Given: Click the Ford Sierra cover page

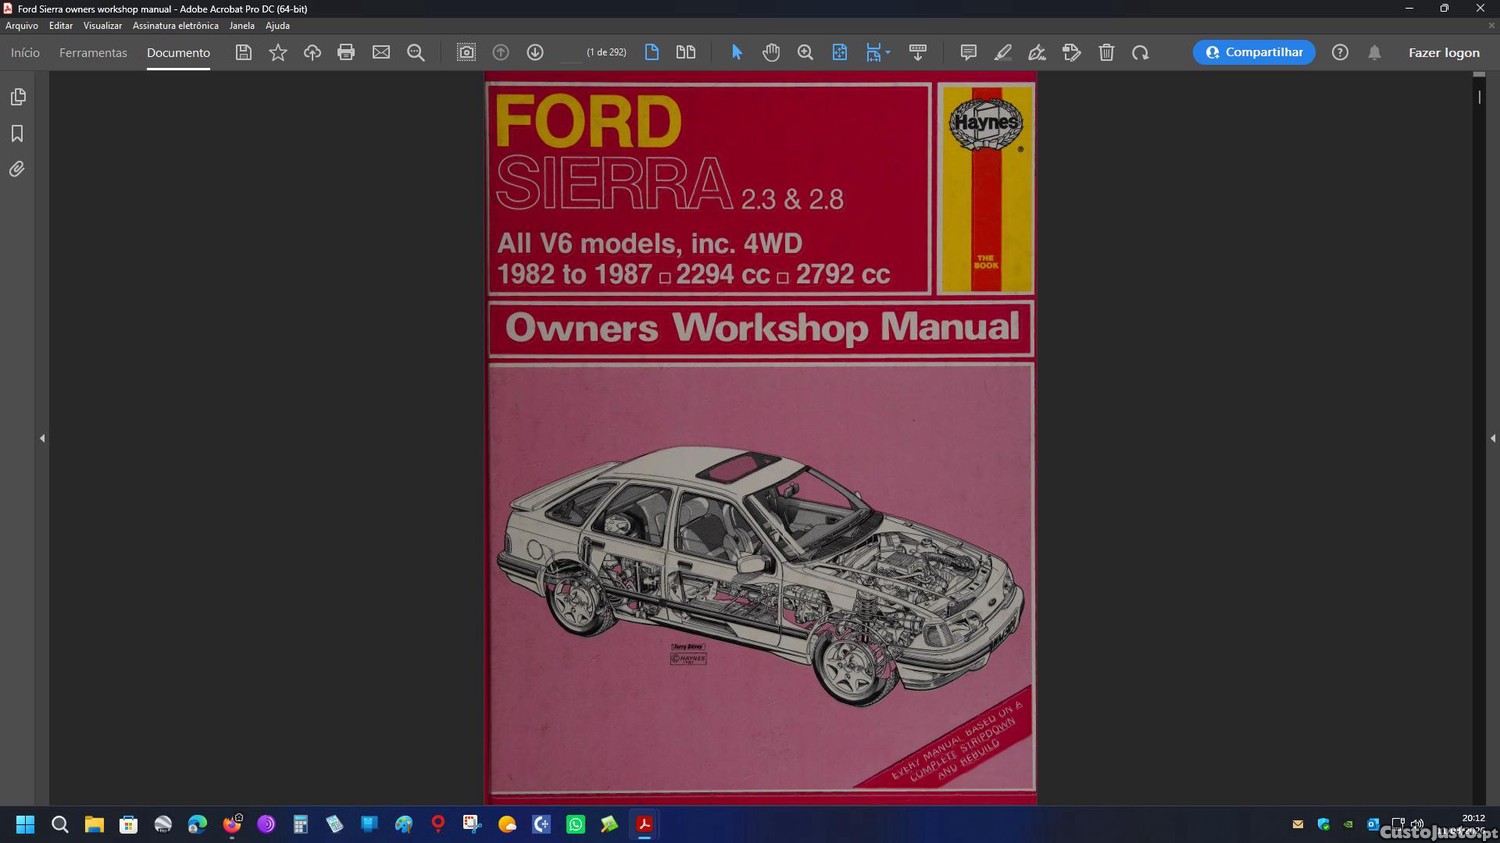Looking at the screenshot, I should 761,438.
